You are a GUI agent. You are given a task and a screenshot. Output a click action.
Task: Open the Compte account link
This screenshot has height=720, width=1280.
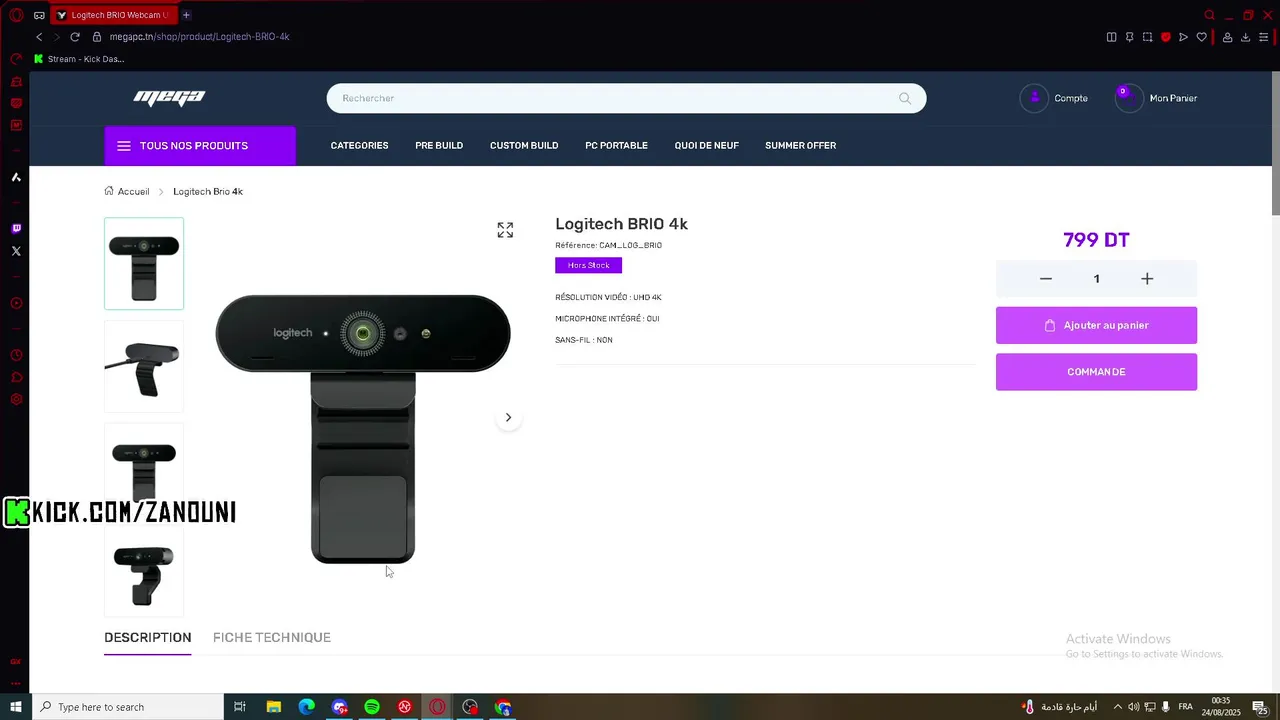[x=1054, y=98]
